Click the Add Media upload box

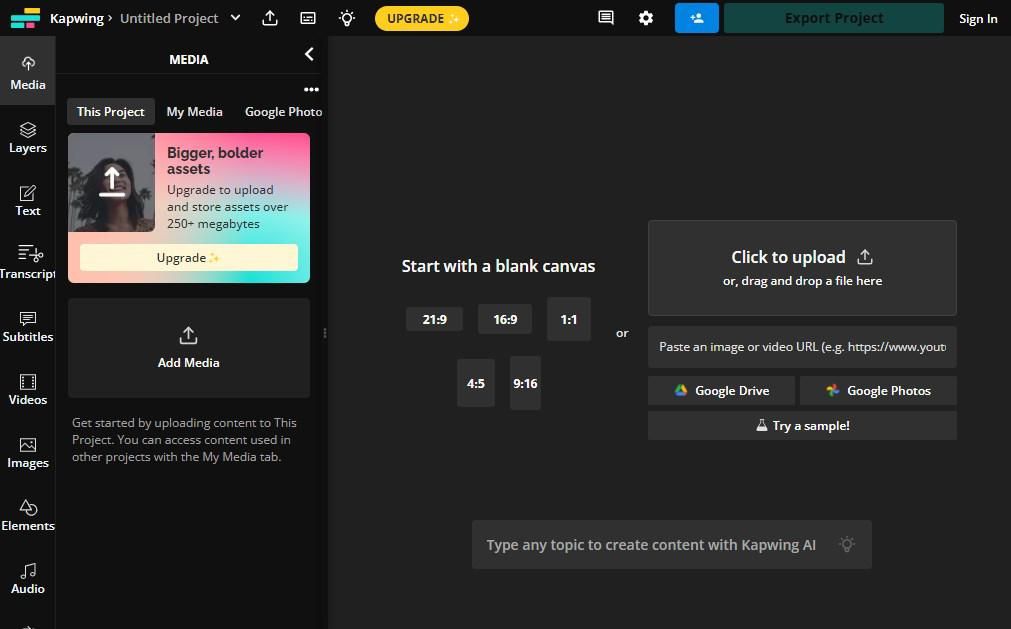point(188,348)
